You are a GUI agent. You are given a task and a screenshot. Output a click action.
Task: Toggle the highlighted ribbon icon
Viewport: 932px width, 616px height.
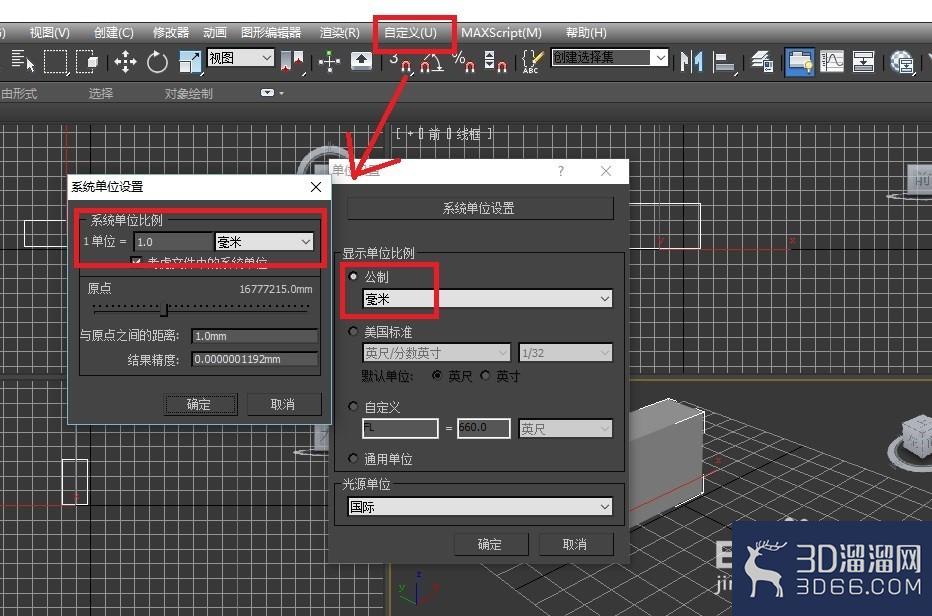[x=799, y=62]
